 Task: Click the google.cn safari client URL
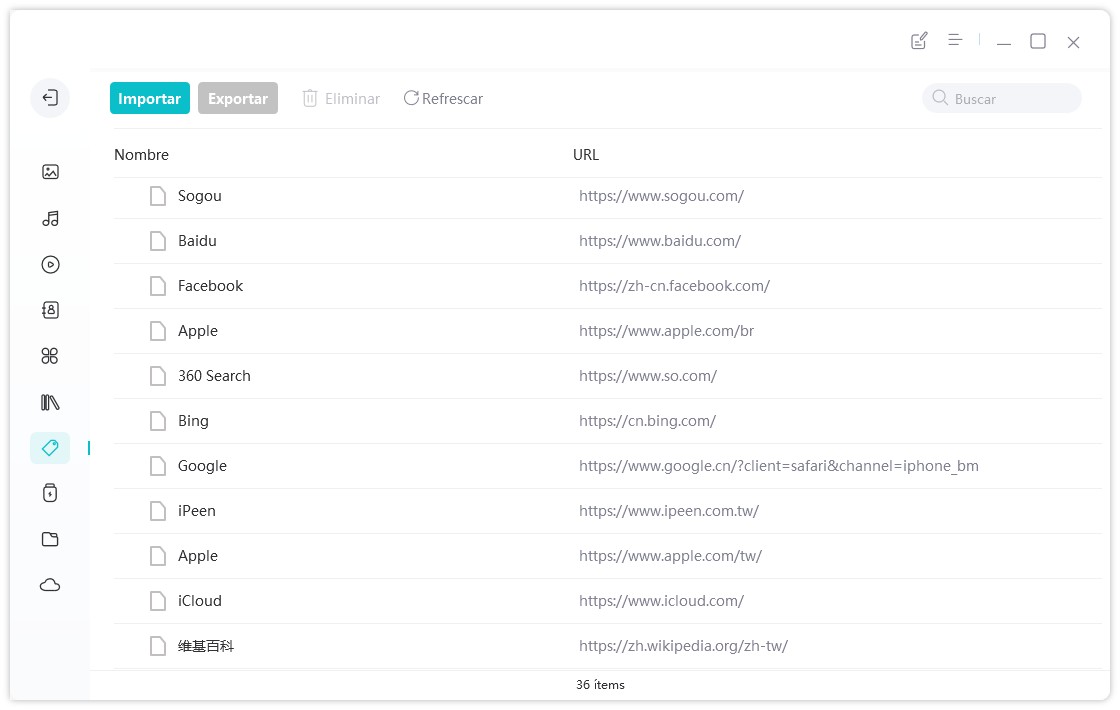tap(779, 466)
